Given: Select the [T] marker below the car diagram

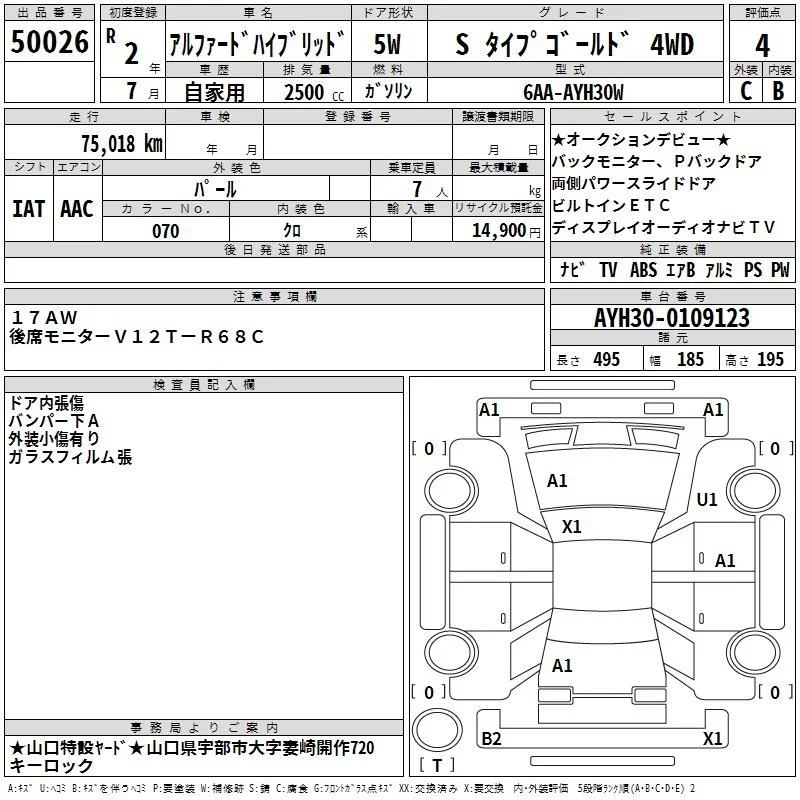Looking at the screenshot, I should pos(436,765).
